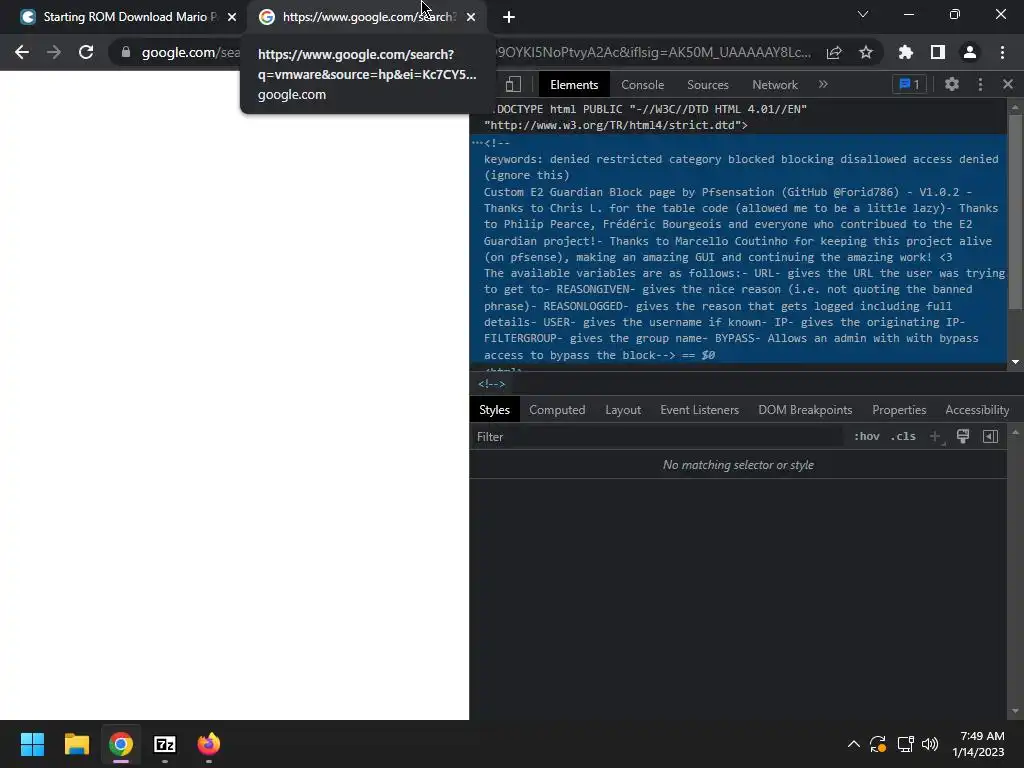This screenshot has width=1024, height=768.
Task: Open the tab search chevron
Action: (x=863, y=14)
